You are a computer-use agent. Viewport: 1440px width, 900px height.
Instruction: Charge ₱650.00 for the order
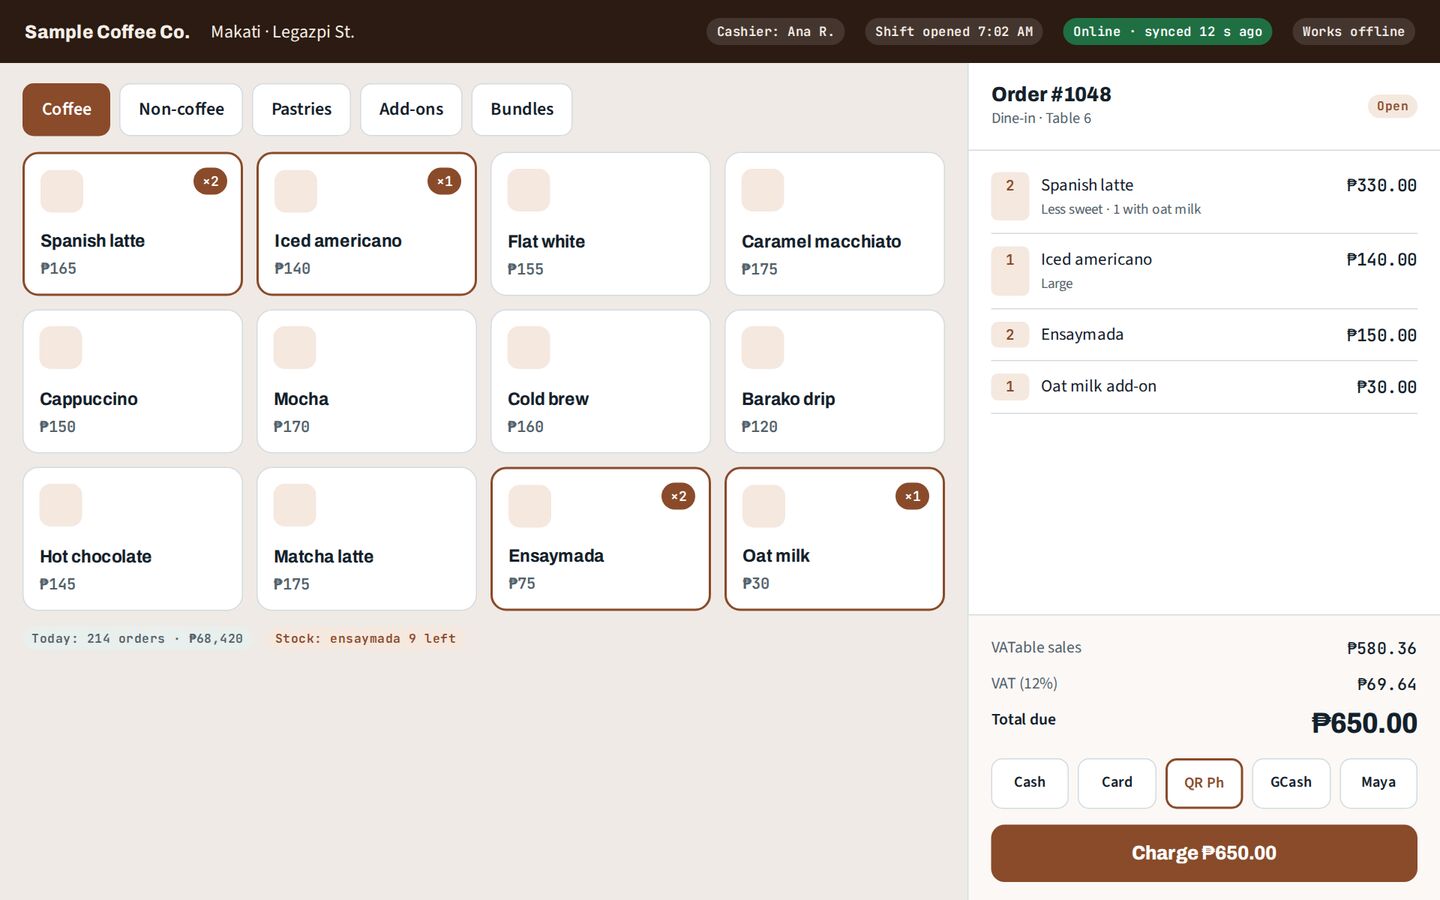pyautogui.click(x=1204, y=853)
